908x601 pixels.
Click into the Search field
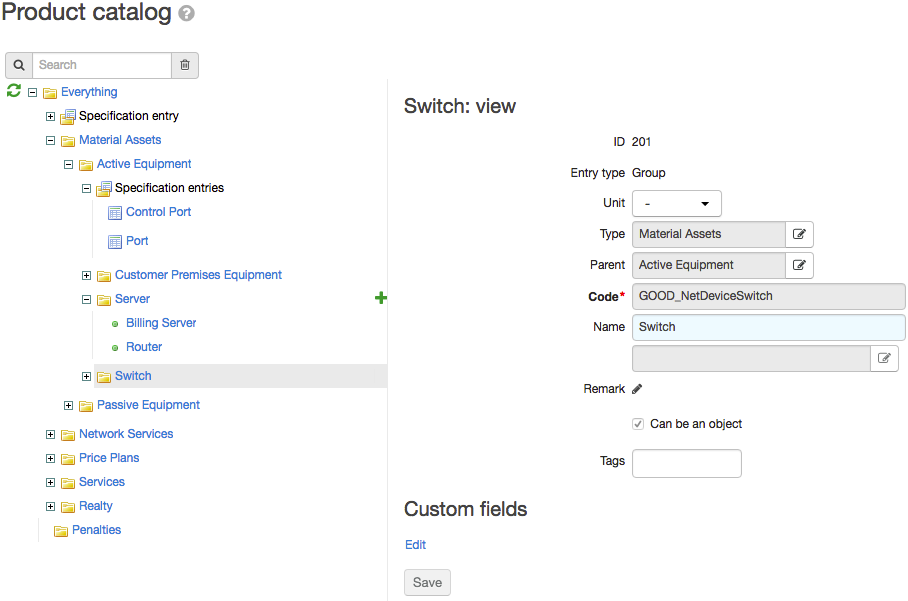point(102,65)
